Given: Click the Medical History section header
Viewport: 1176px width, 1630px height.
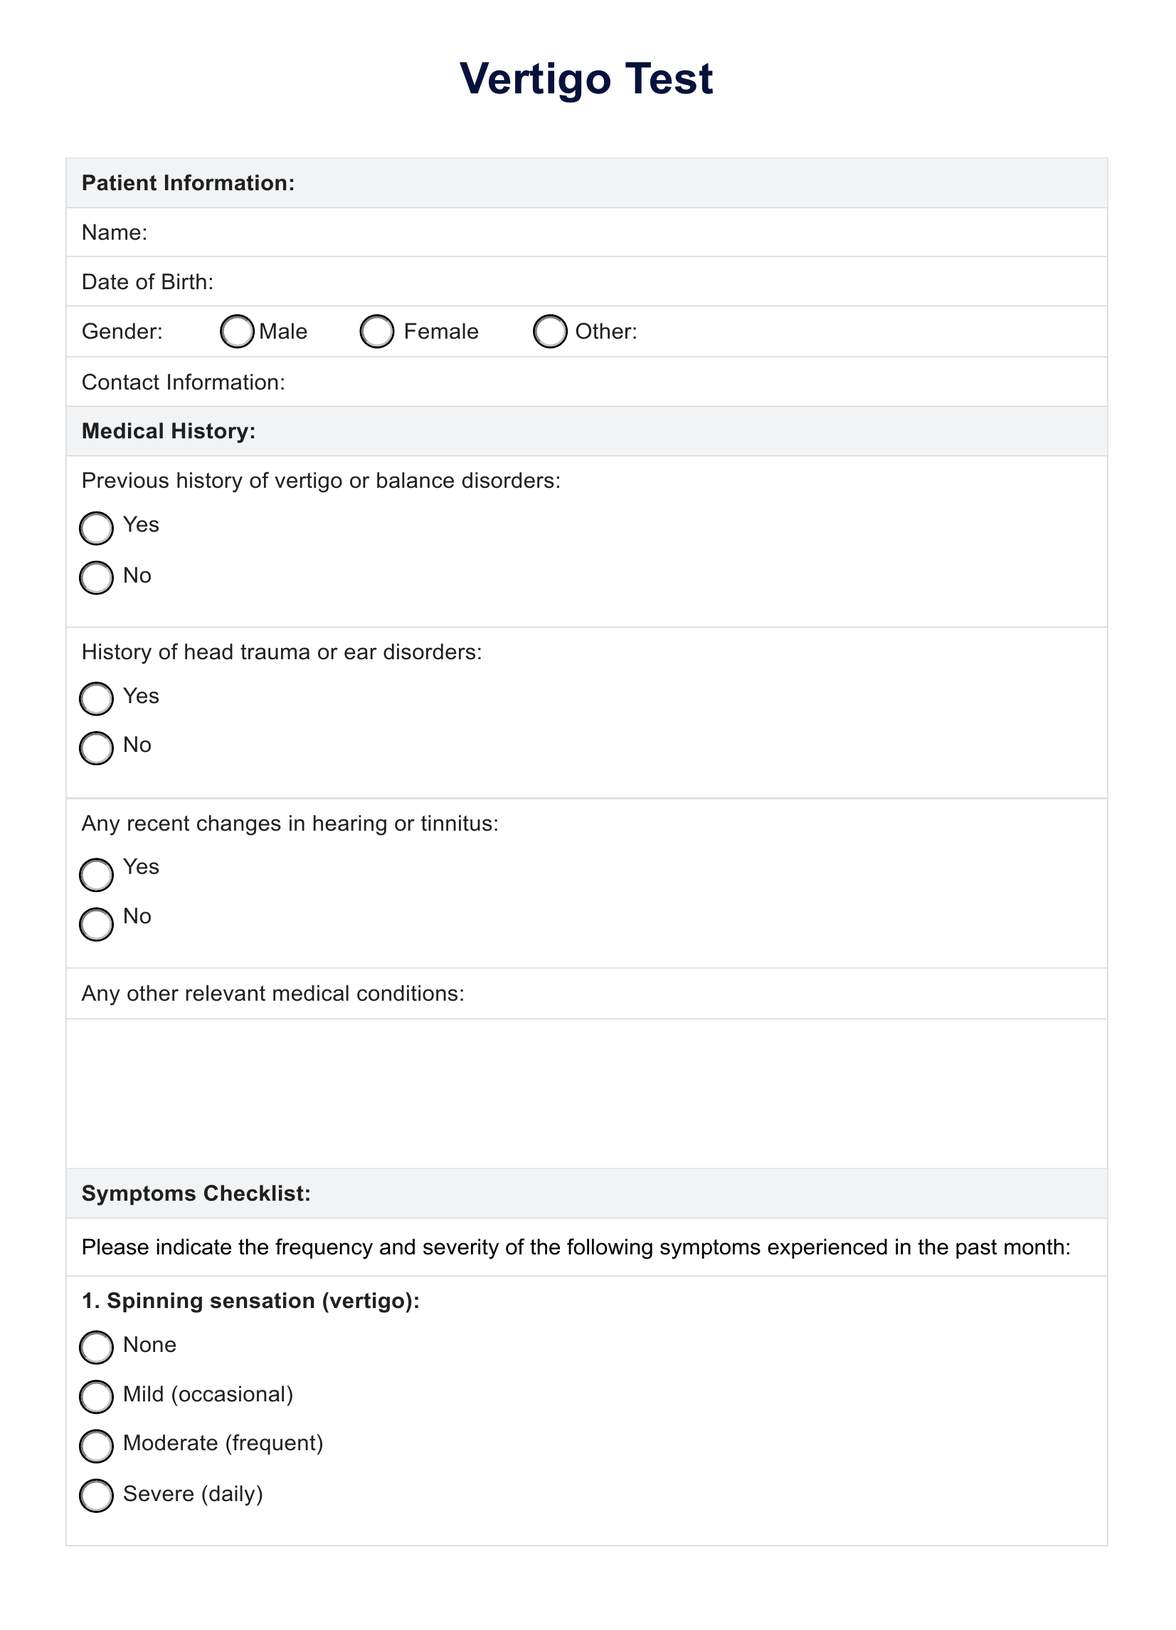Looking at the screenshot, I should [169, 431].
